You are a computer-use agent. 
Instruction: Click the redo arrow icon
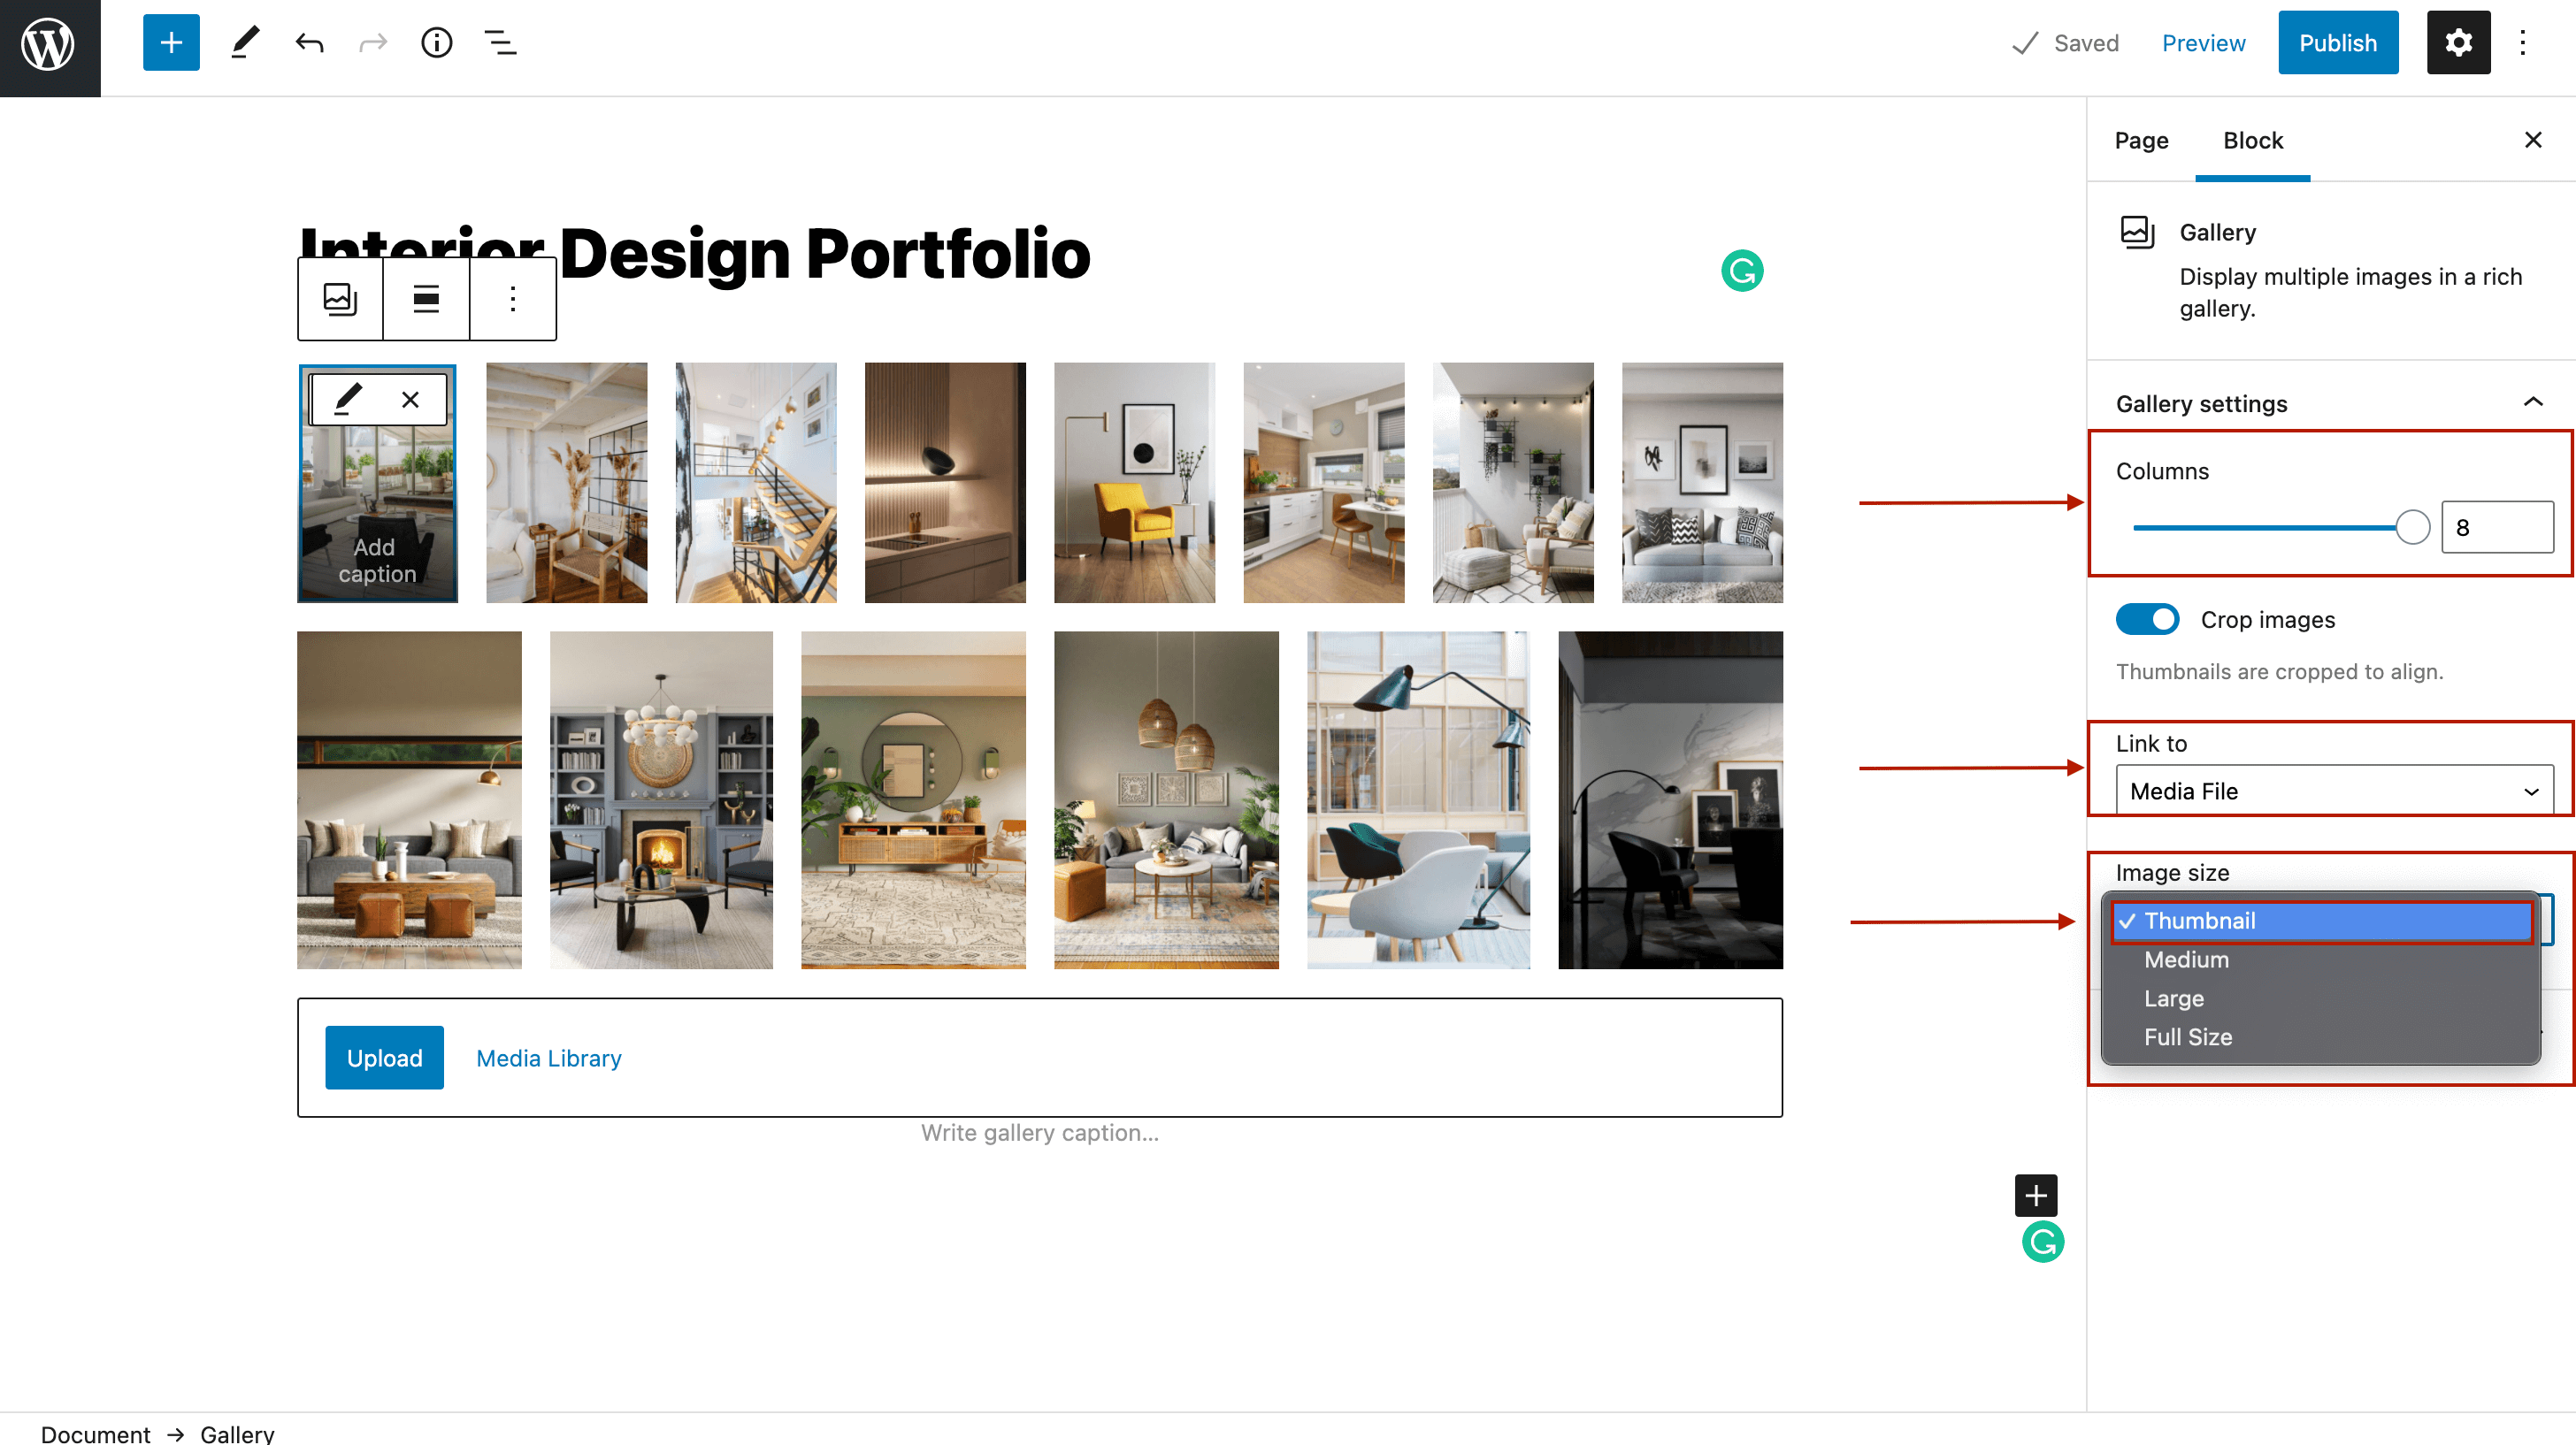[x=373, y=42]
